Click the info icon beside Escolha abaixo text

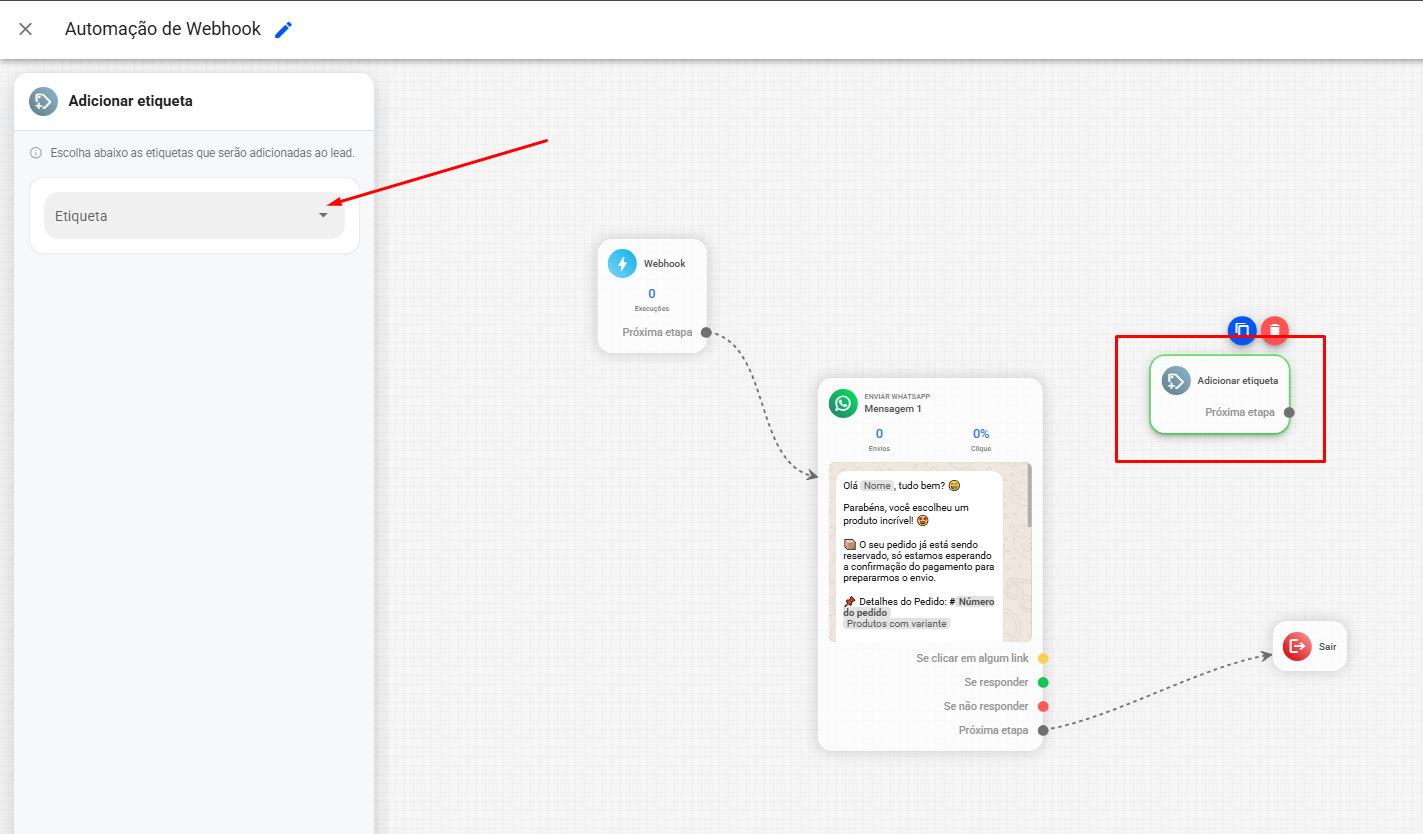(36, 153)
